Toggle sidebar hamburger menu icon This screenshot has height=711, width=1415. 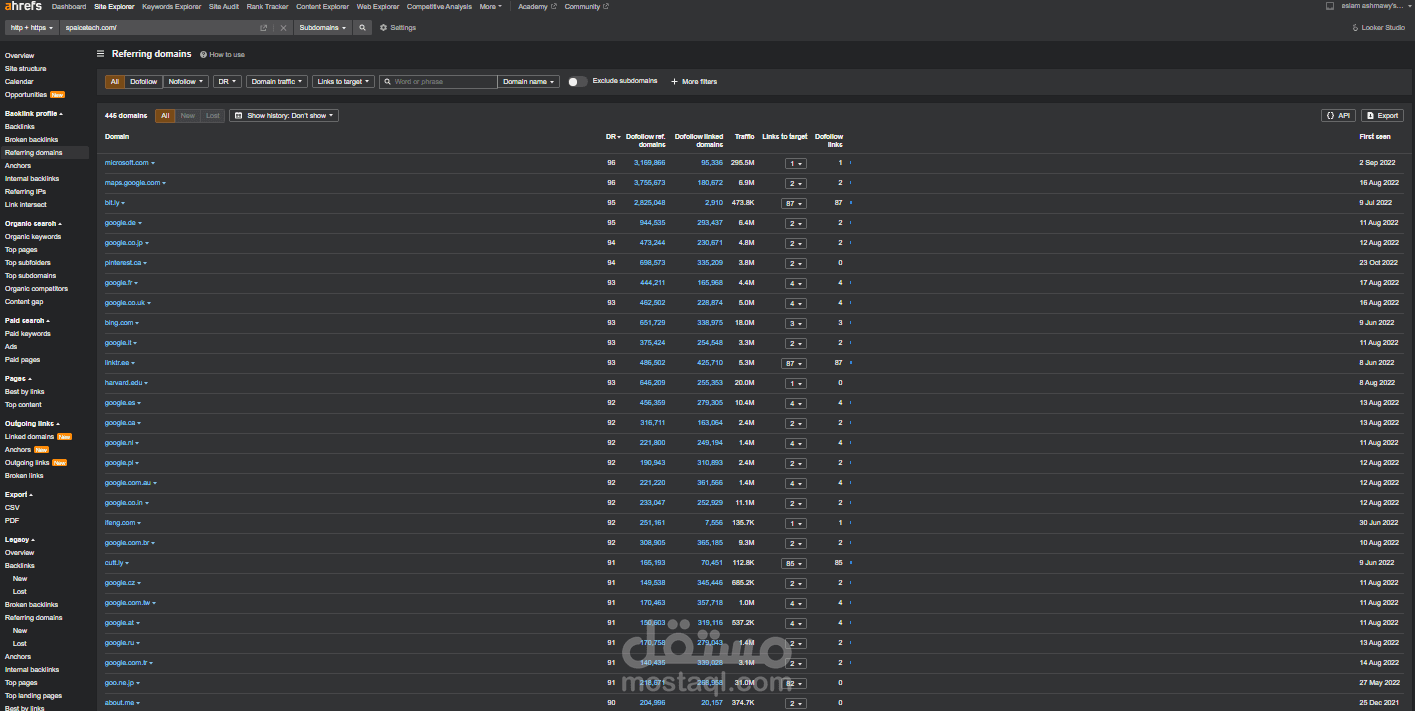[x=100, y=54]
